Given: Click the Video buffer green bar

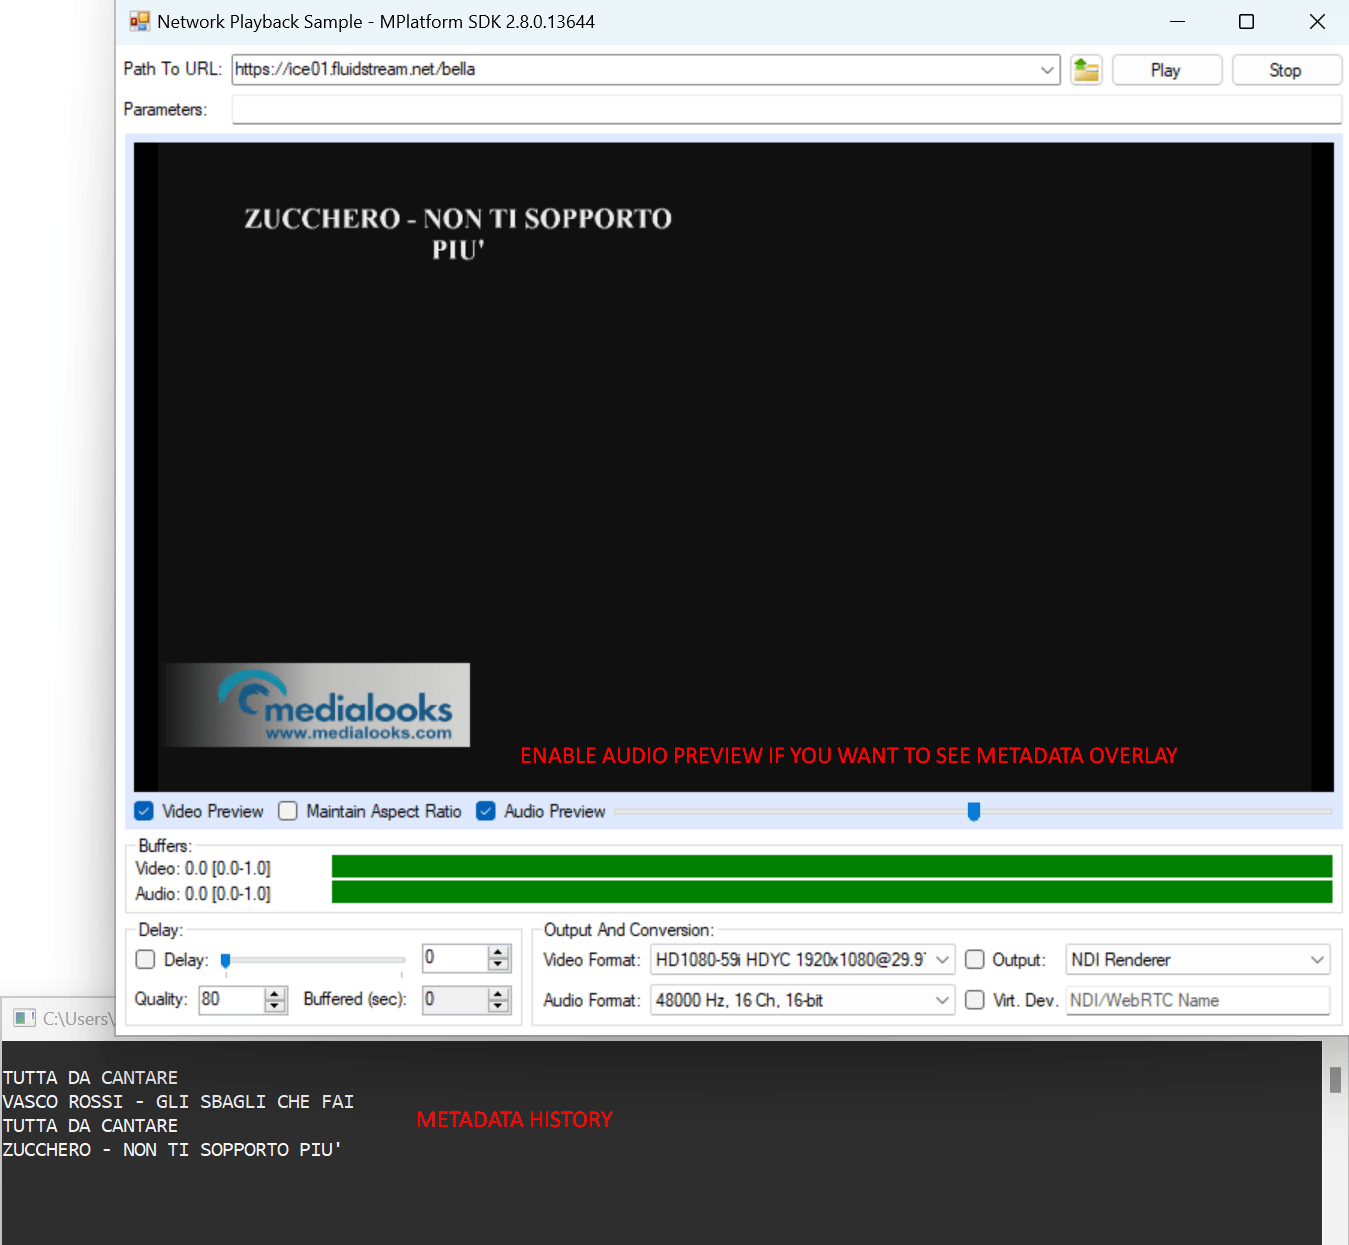Looking at the screenshot, I should point(832,866).
